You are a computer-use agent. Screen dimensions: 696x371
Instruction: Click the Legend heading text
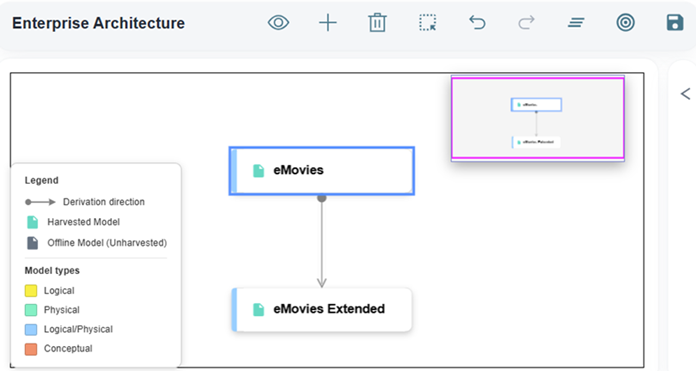pyautogui.click(x=41, y=180)
